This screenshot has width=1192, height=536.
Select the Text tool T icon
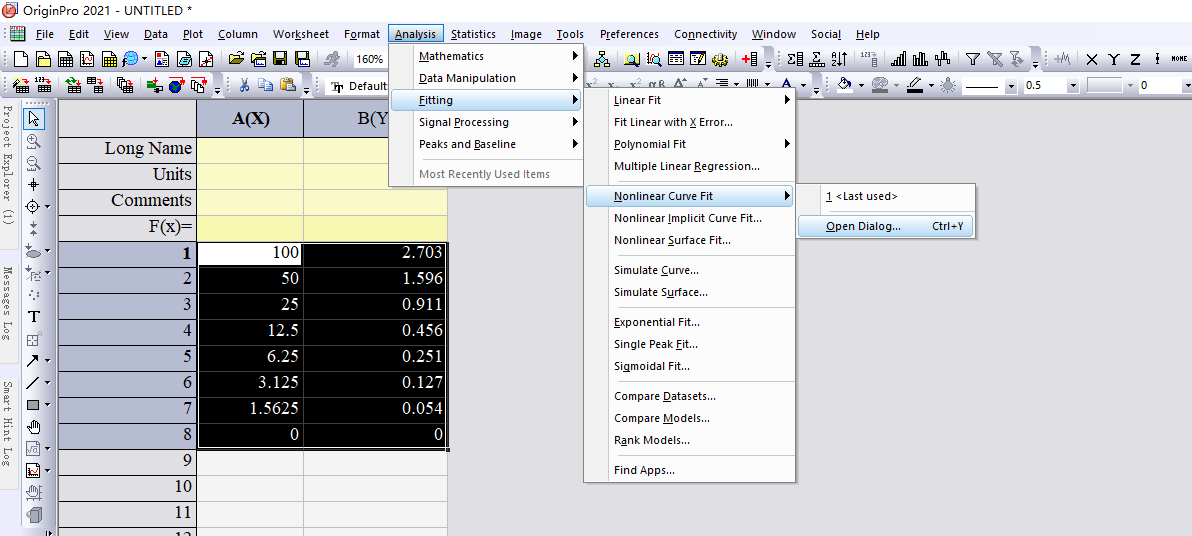tap(33, 316)
